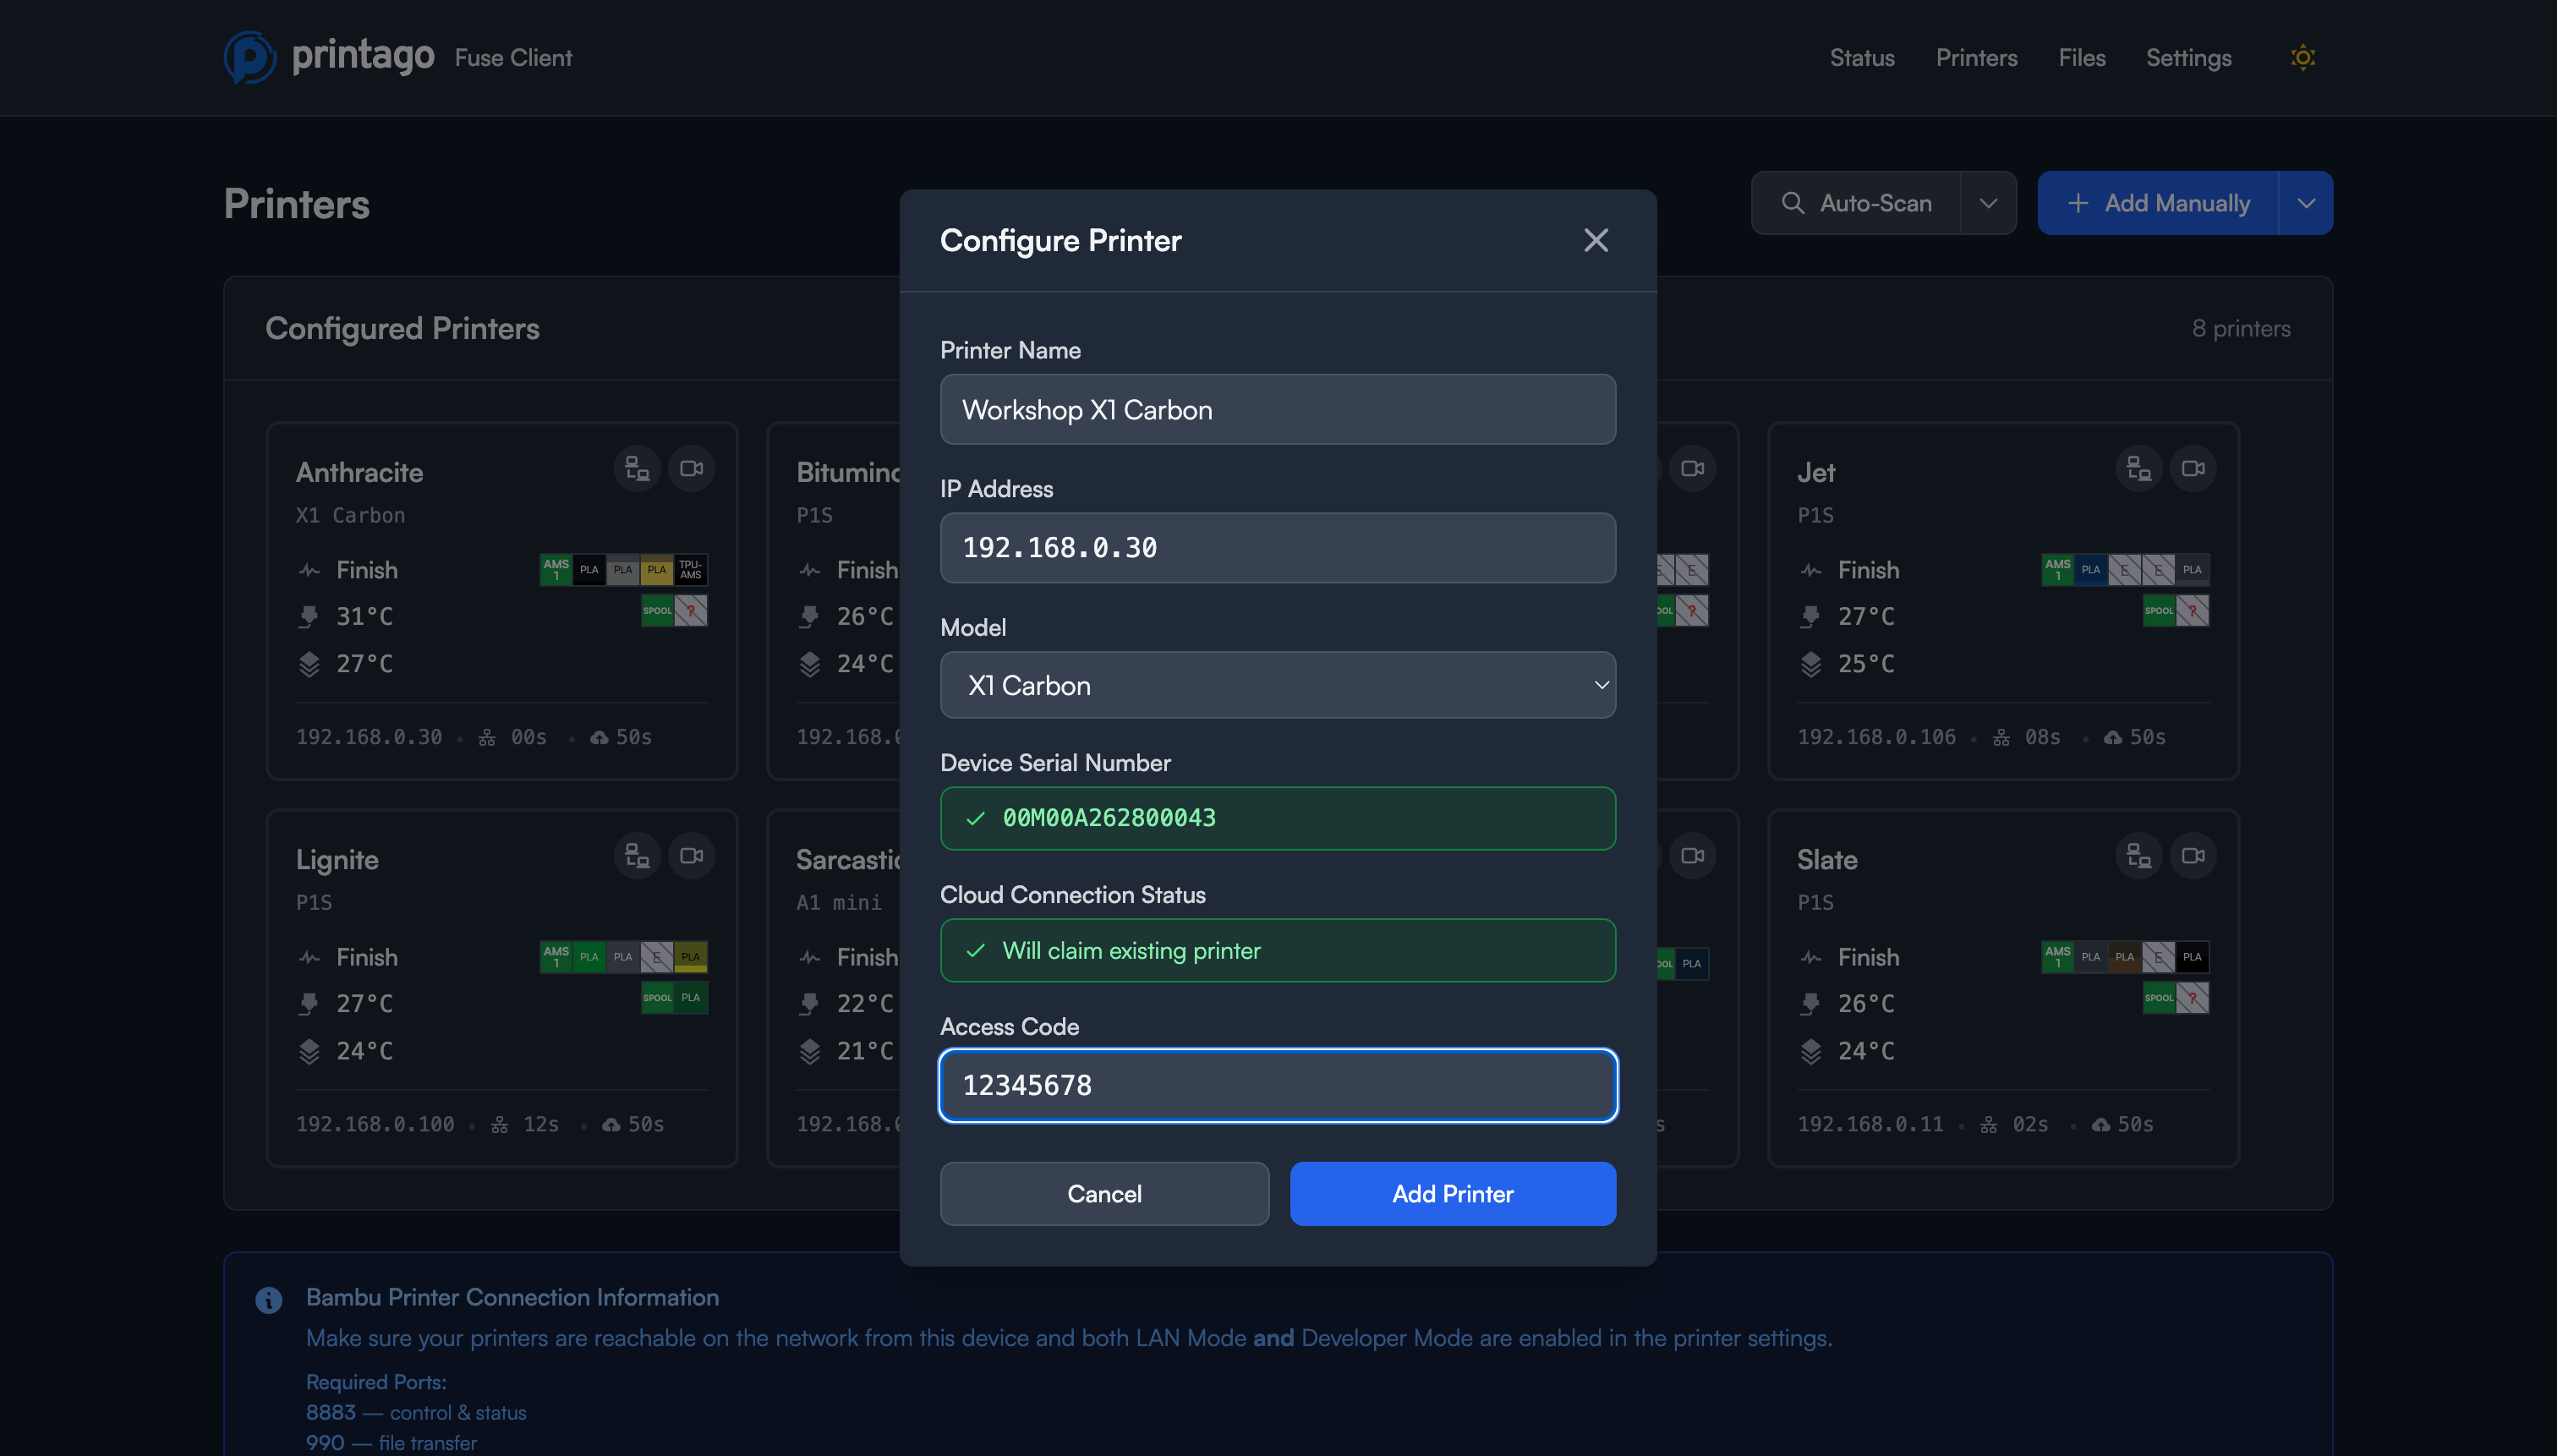This screenshot has width=2557, height=1456.
Task: Click Slate's camera icon
Action: [2193, 856]
